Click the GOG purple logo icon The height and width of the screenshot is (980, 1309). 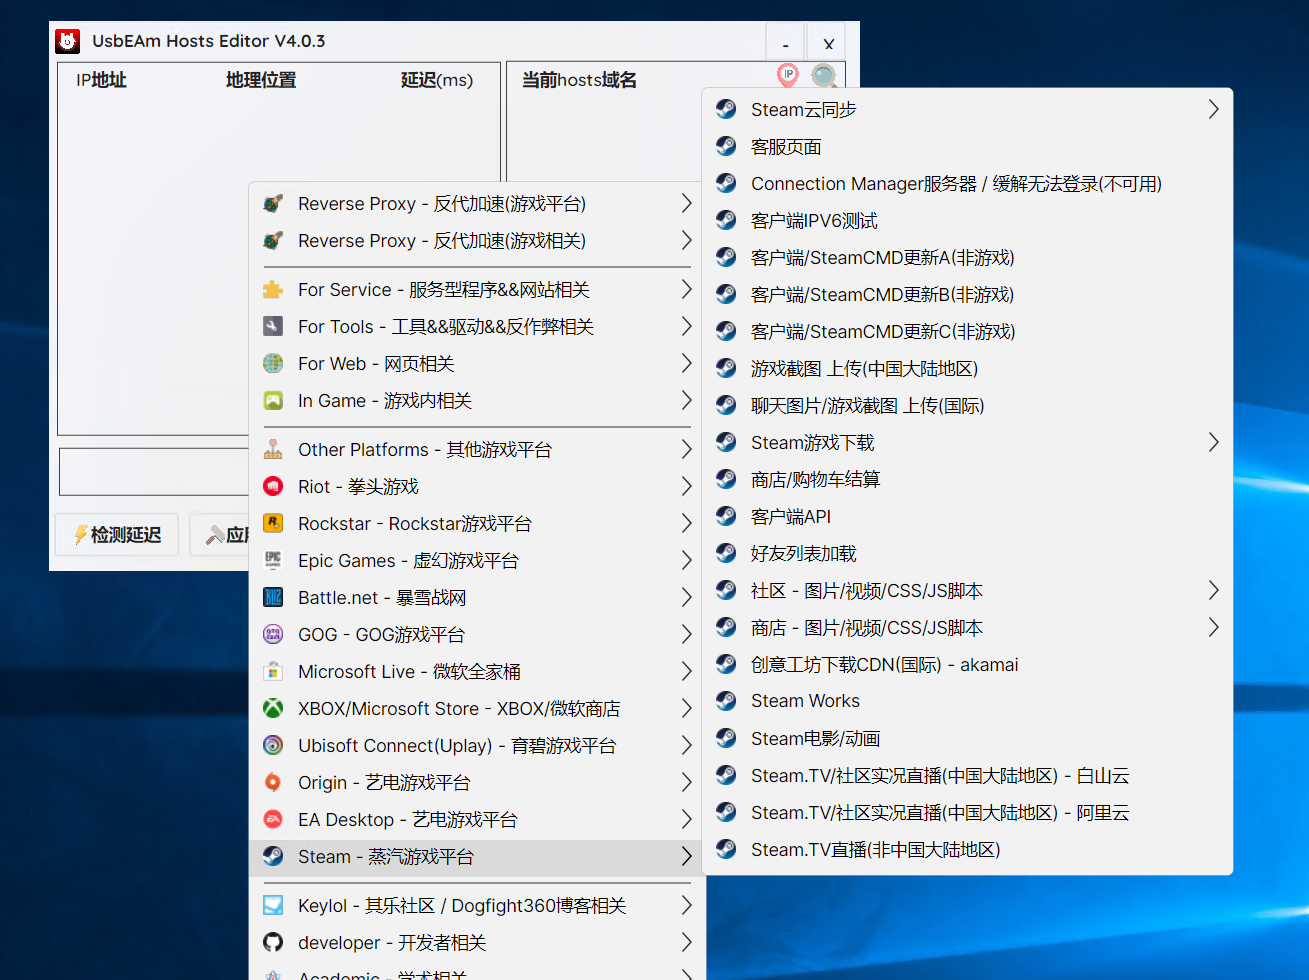pyautogui.click(x=273, y=634)
